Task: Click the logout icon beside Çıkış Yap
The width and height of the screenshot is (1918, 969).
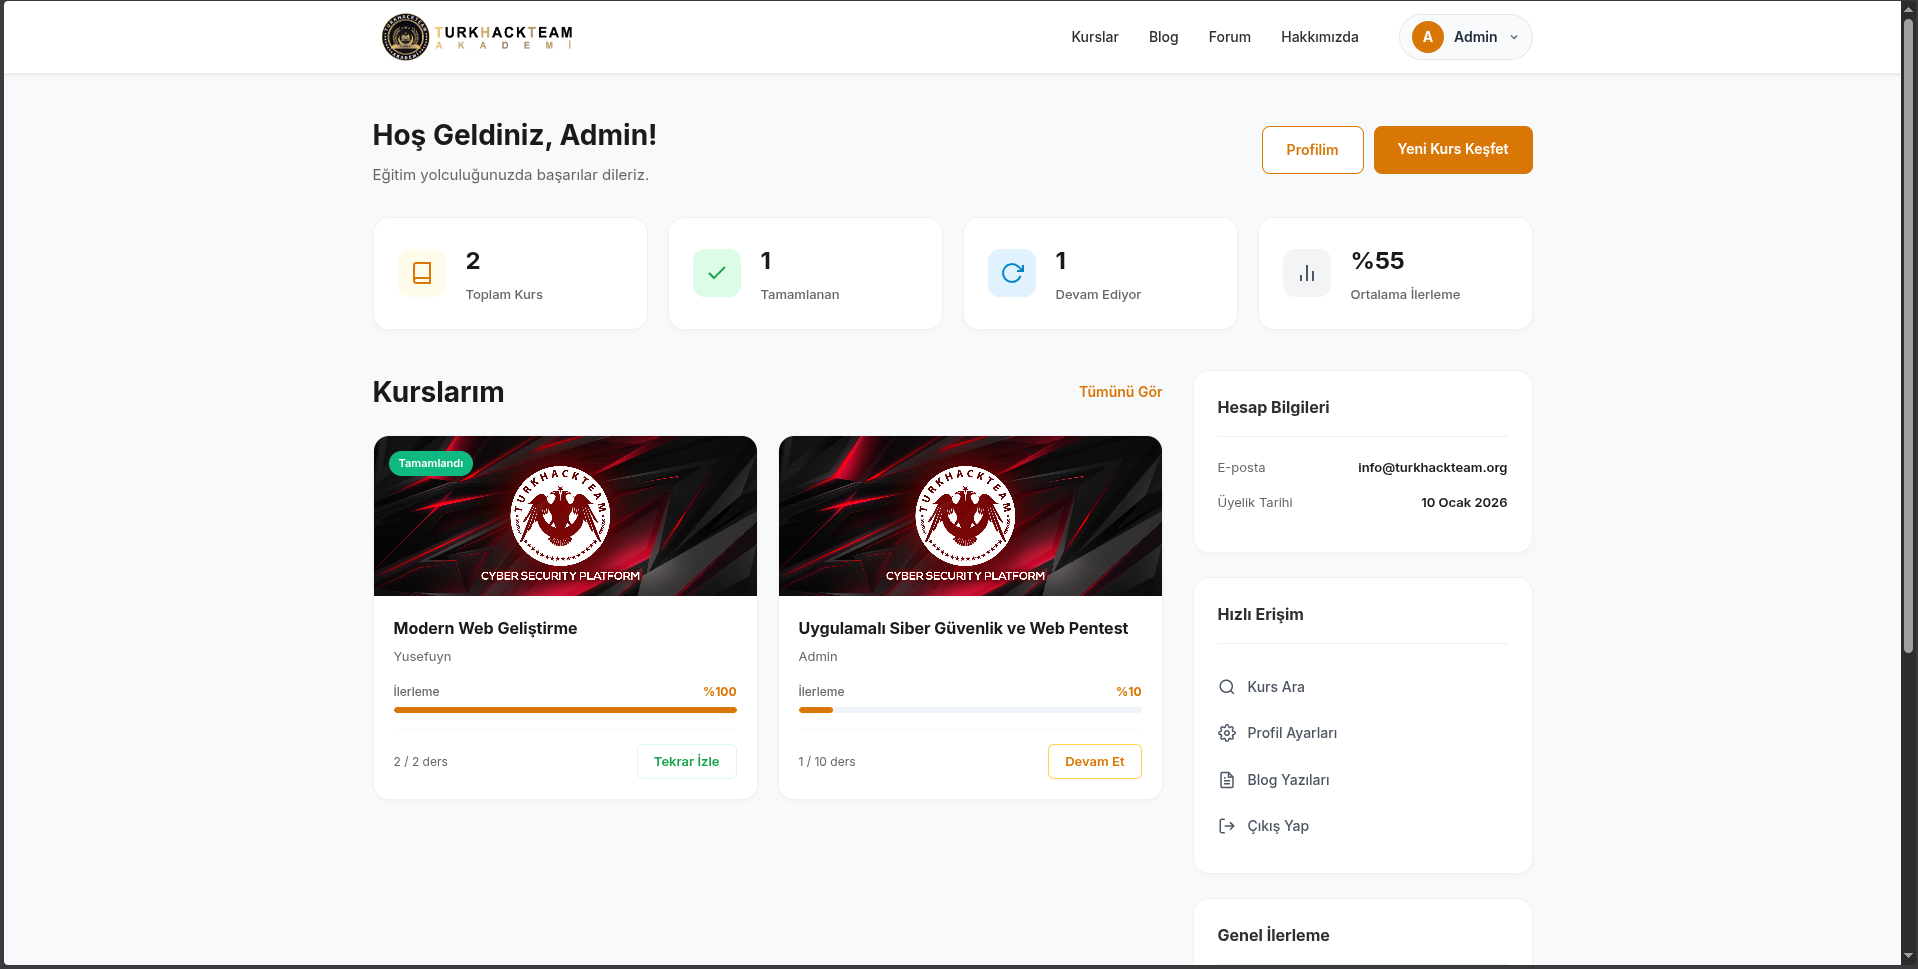Action: tap(1227, 826)
